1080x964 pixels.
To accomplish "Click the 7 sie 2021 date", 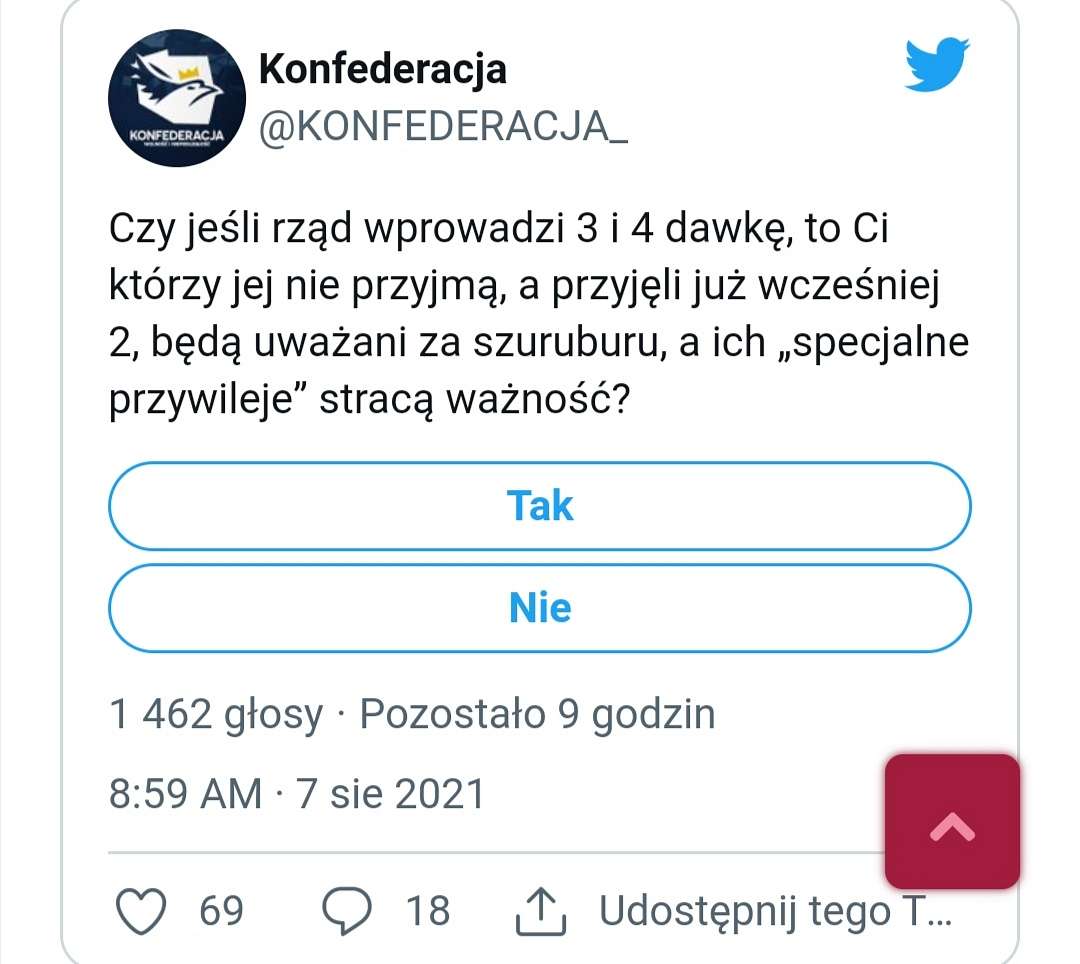I will pyautogui.click(x=391, y=793).
